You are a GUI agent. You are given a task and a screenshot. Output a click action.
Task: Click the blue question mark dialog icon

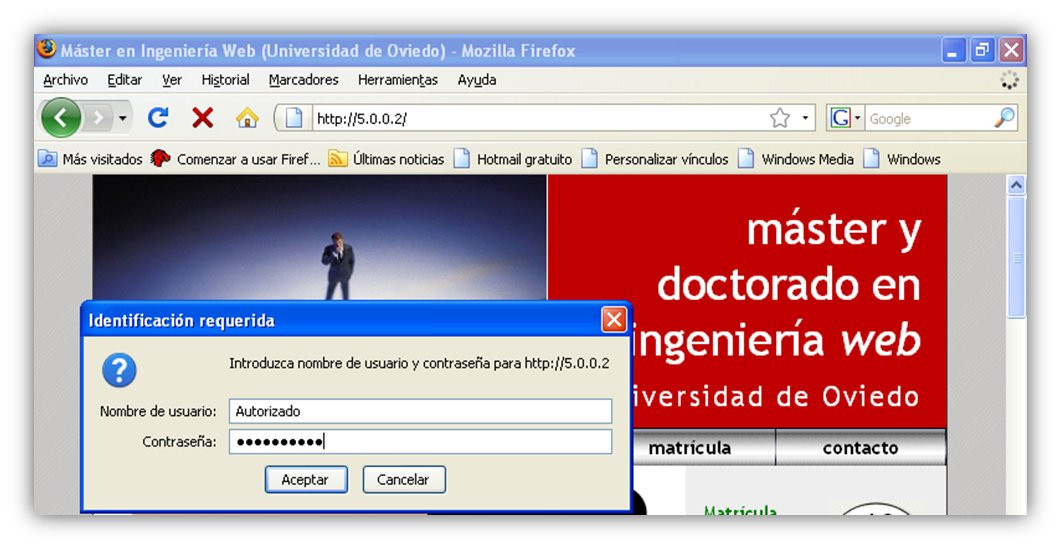pos(119,370)
